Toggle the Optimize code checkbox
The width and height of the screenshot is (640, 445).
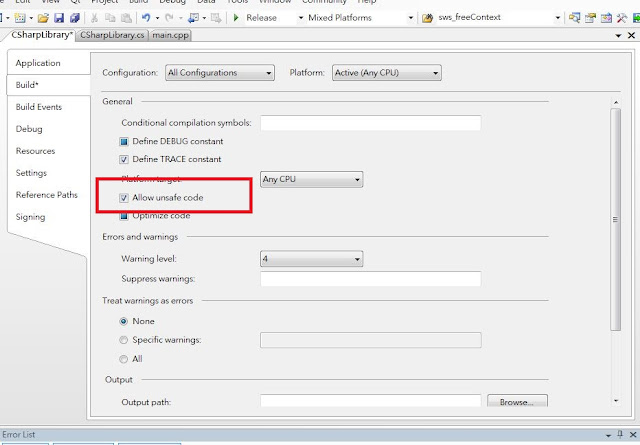point(124,216)
